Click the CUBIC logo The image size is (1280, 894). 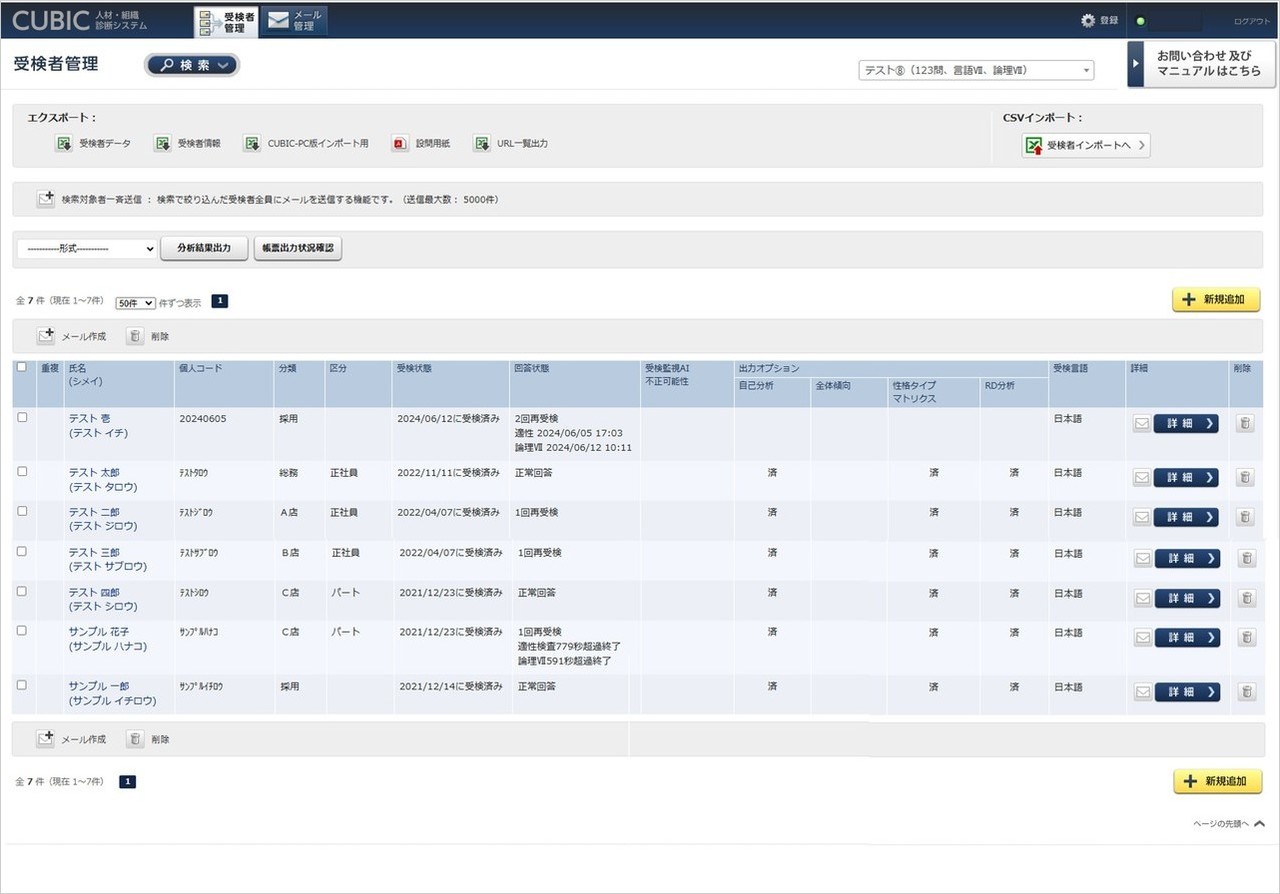coord(51,20)
